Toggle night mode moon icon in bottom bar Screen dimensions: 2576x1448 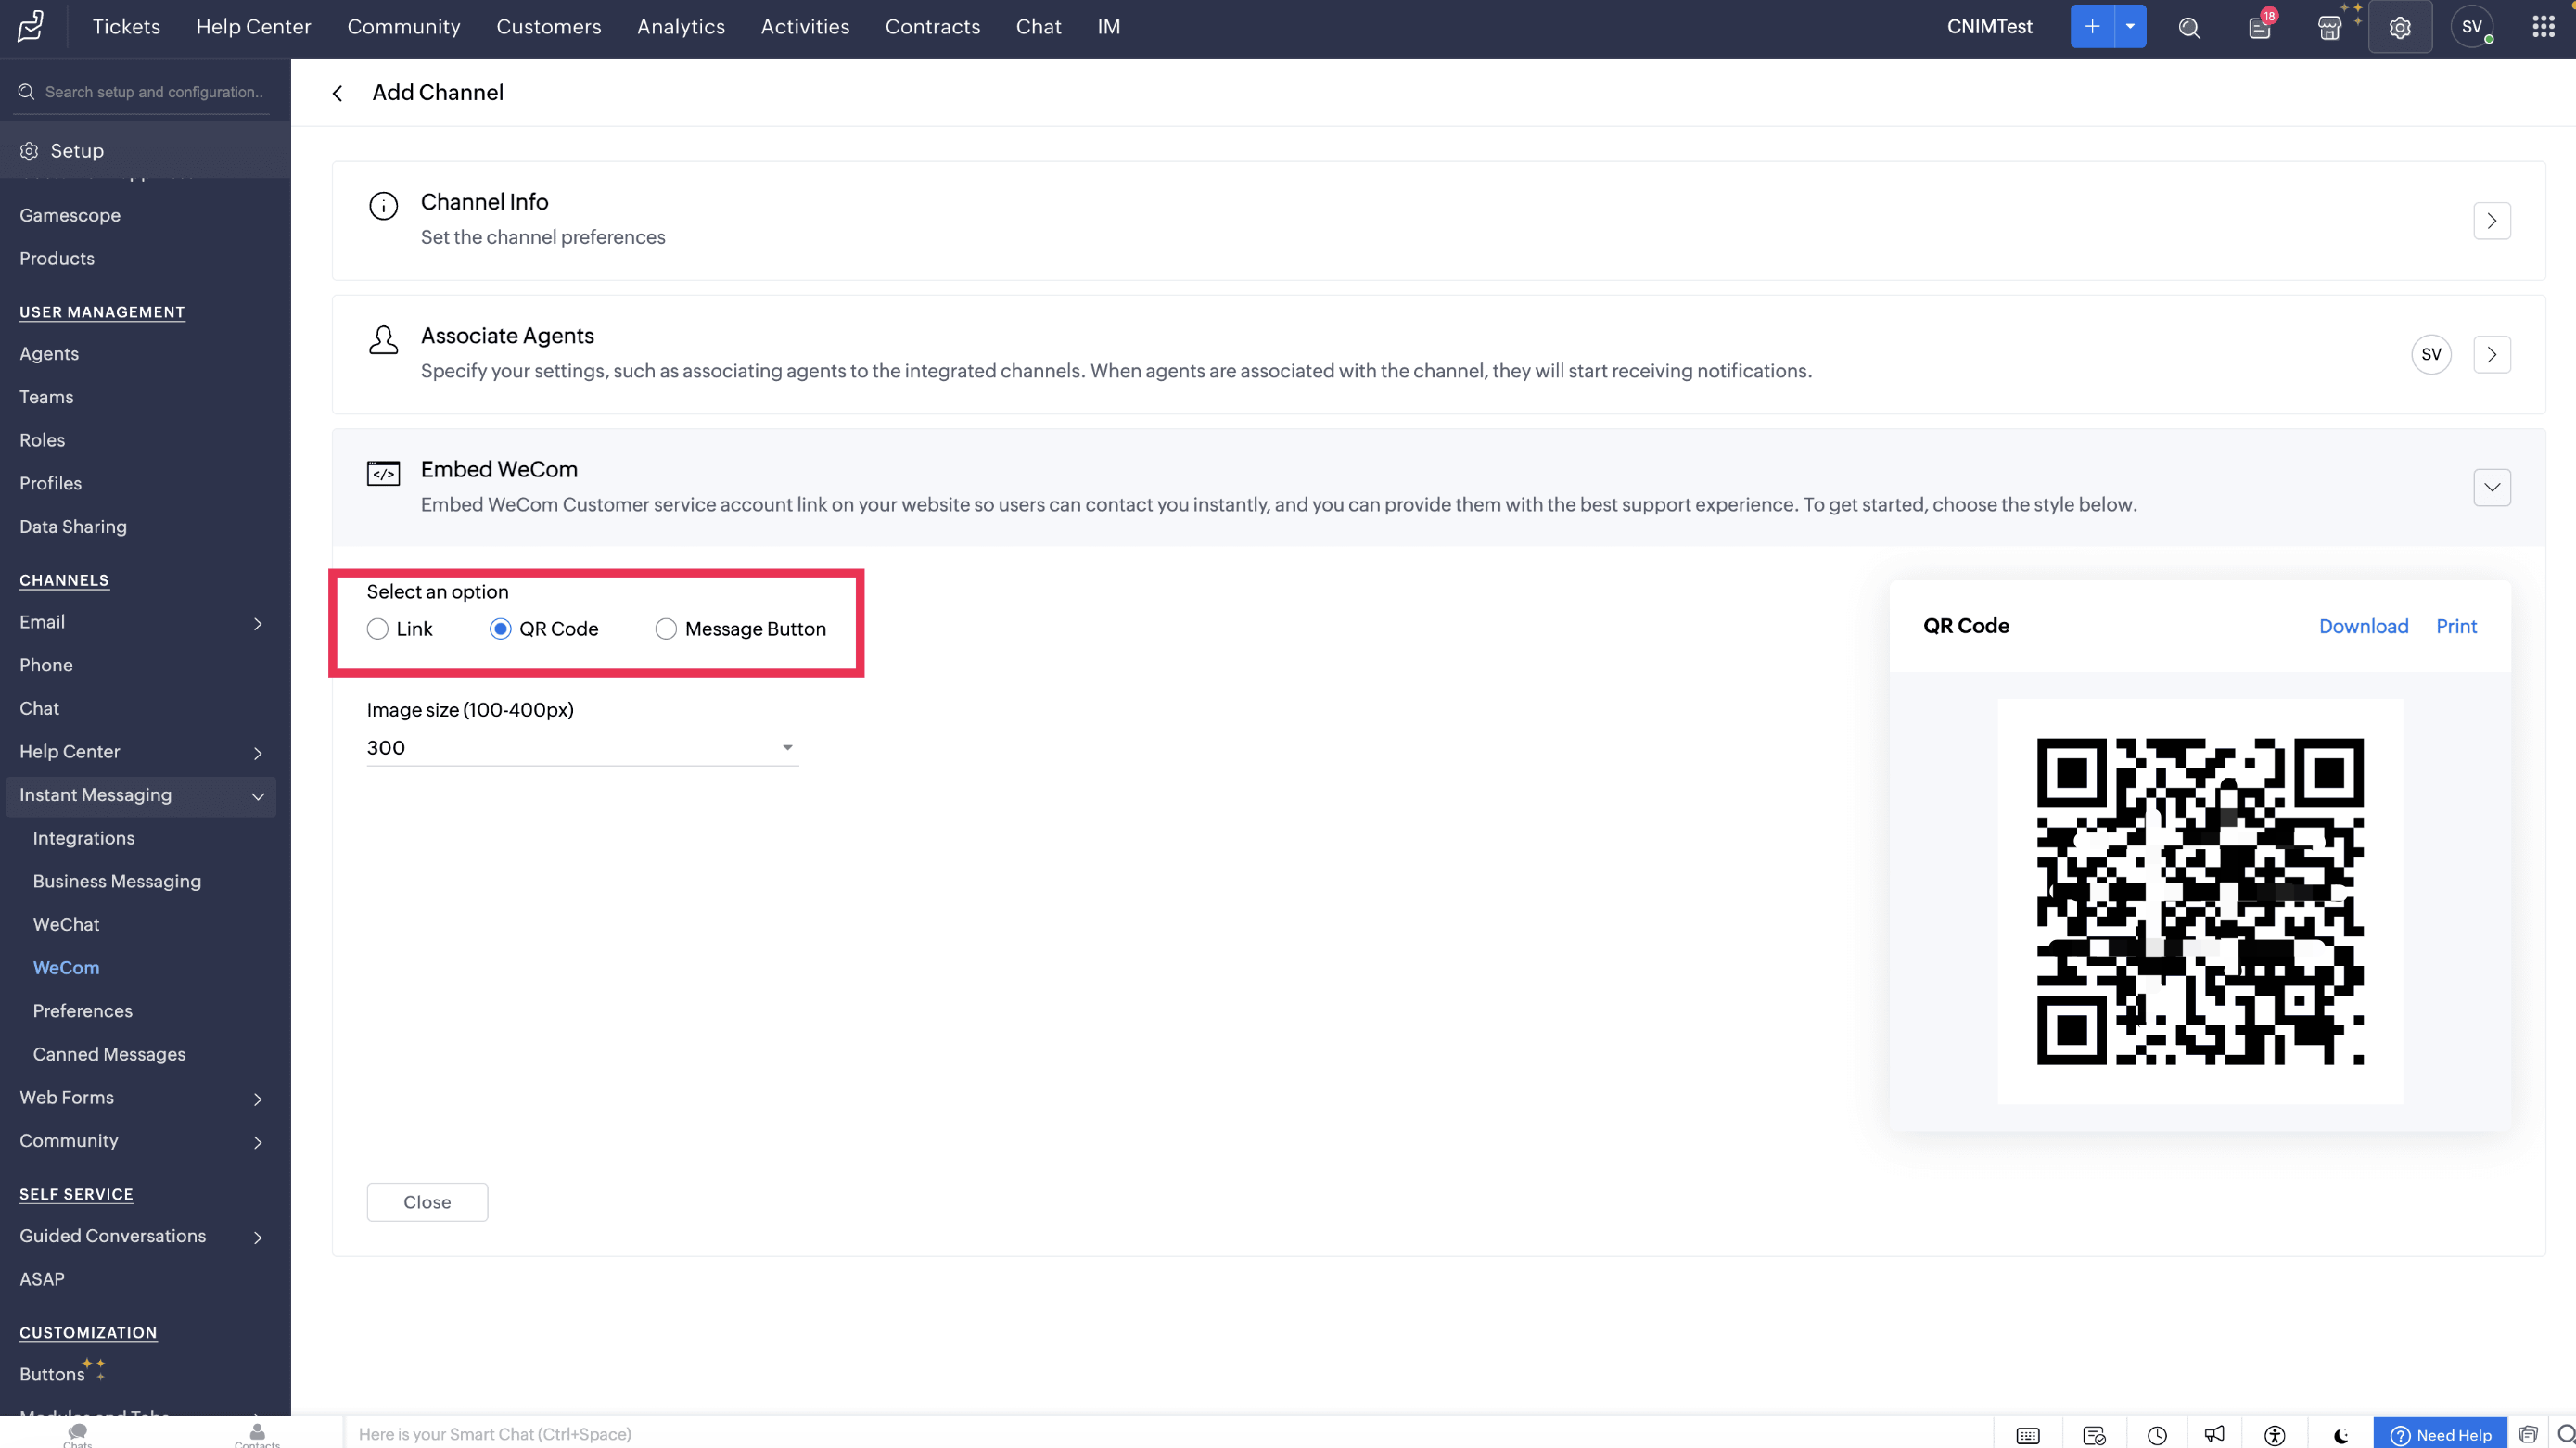[x=2341, y=1435]
